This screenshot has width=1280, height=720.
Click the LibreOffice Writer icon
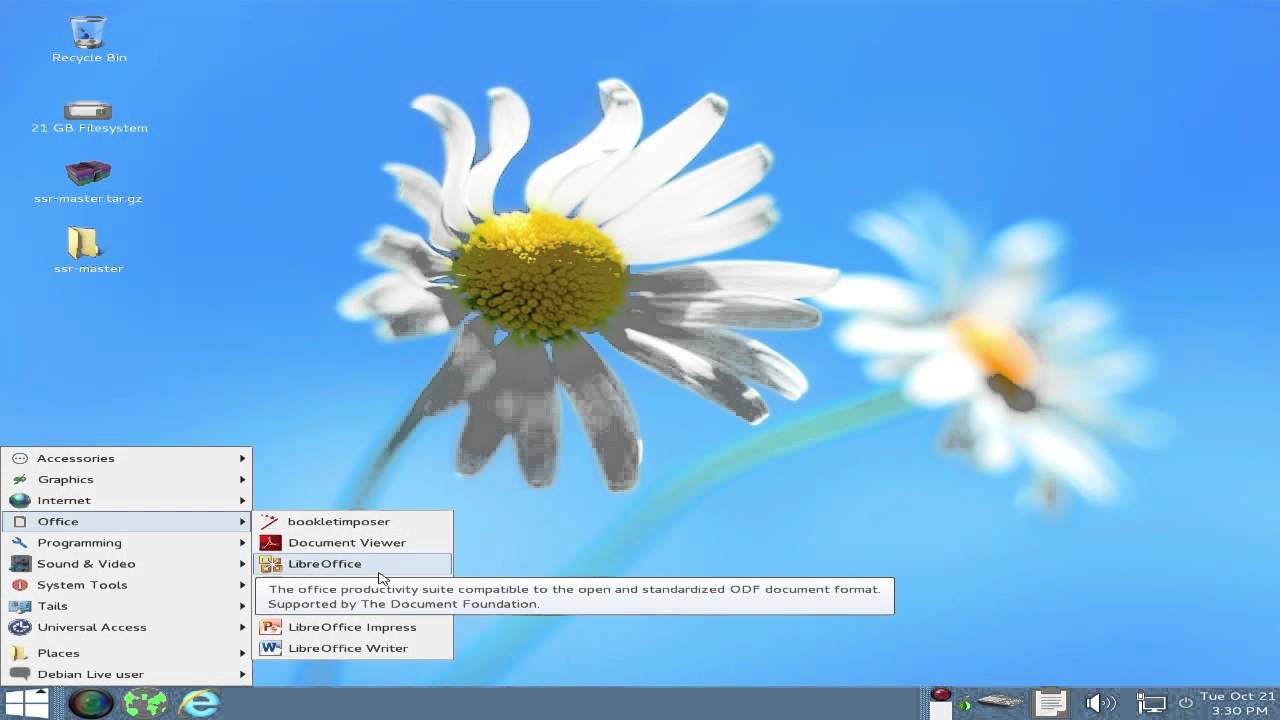[x=270, y=648]
